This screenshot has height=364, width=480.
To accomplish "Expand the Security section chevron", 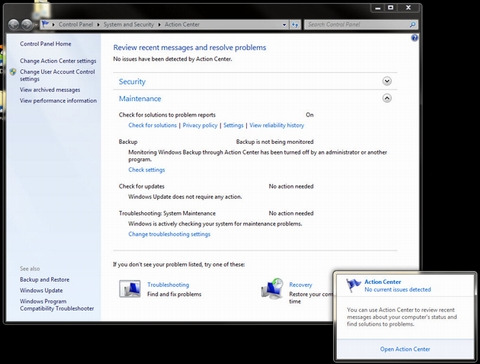I will (x=387, y=81).
